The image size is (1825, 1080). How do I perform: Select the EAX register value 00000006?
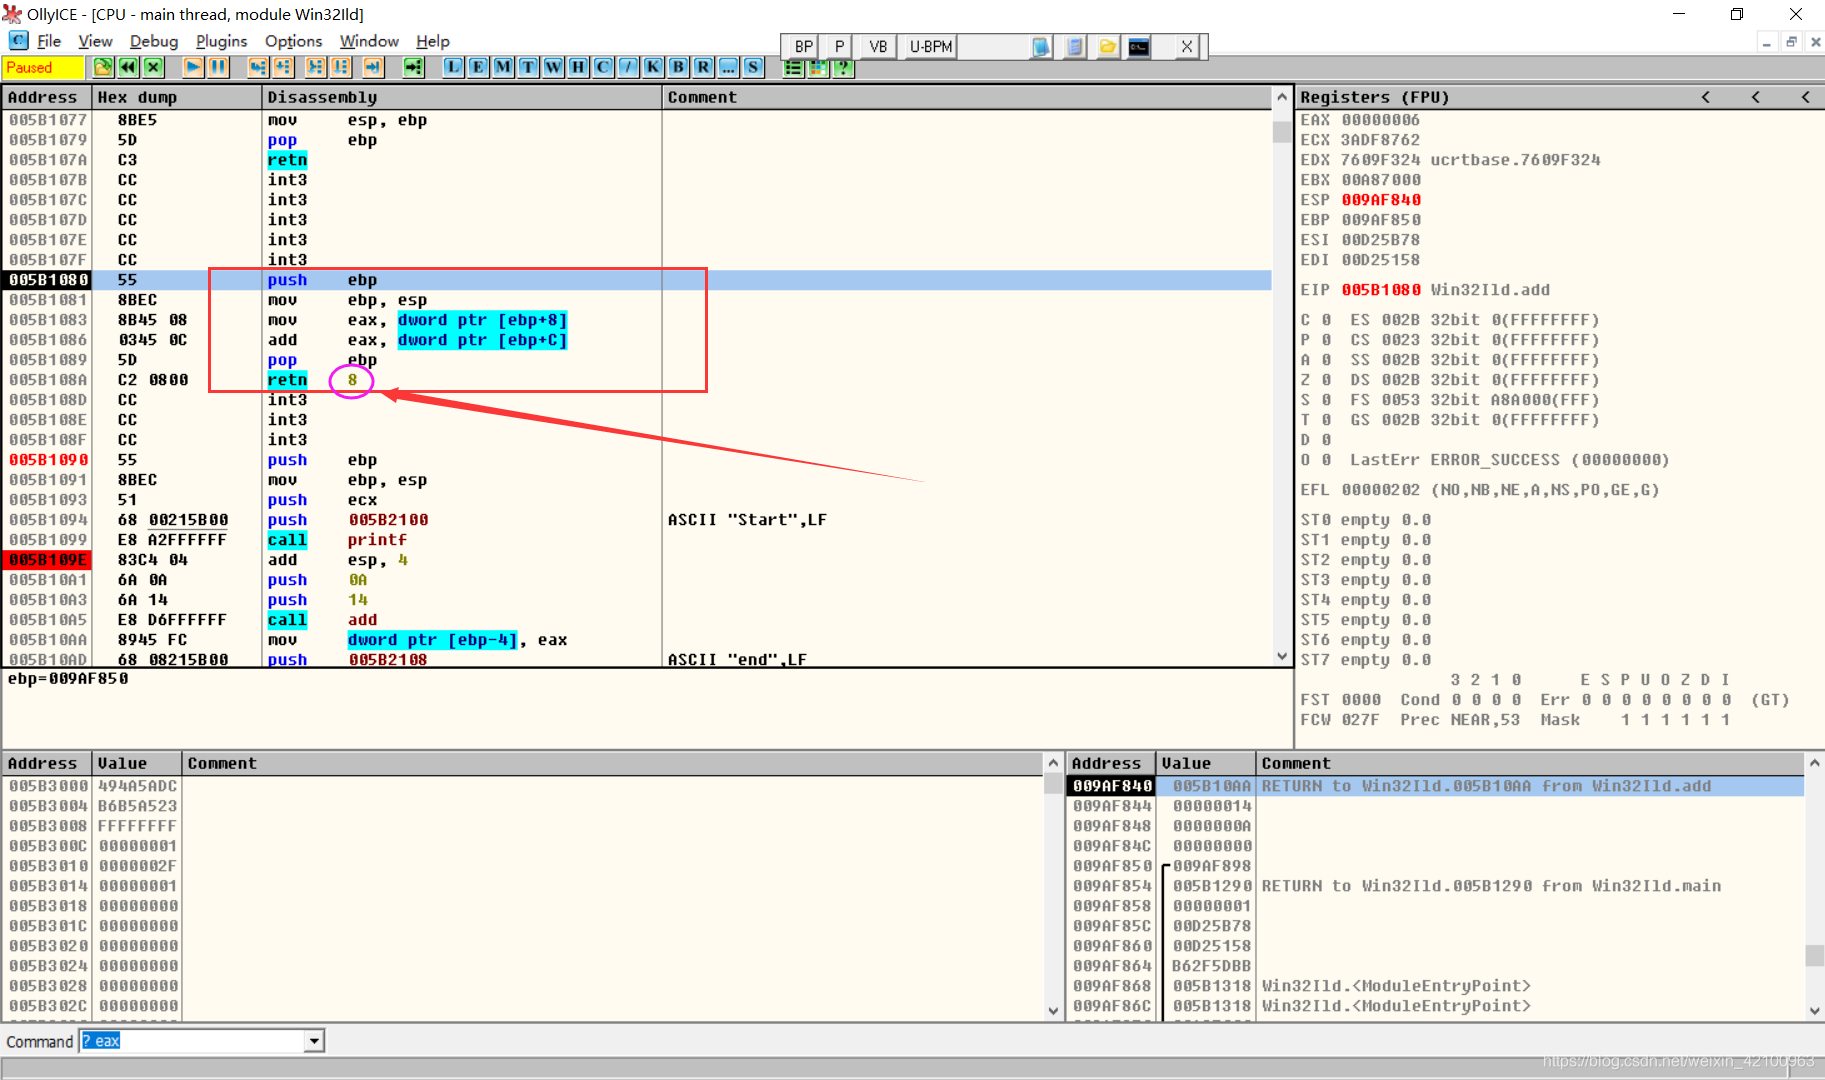(x=1380, y=120)
